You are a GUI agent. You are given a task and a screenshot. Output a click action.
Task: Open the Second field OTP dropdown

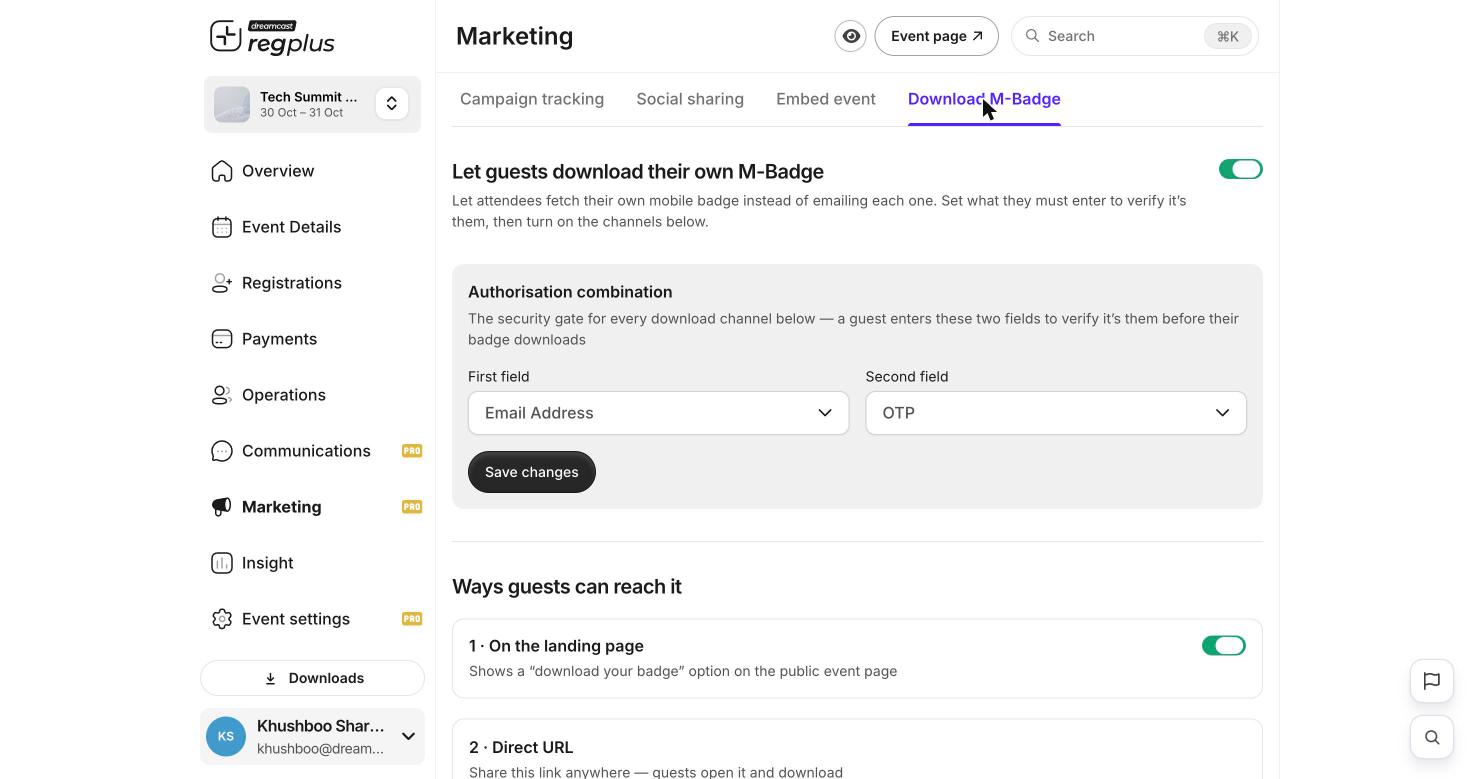(x=1056, y=413)
